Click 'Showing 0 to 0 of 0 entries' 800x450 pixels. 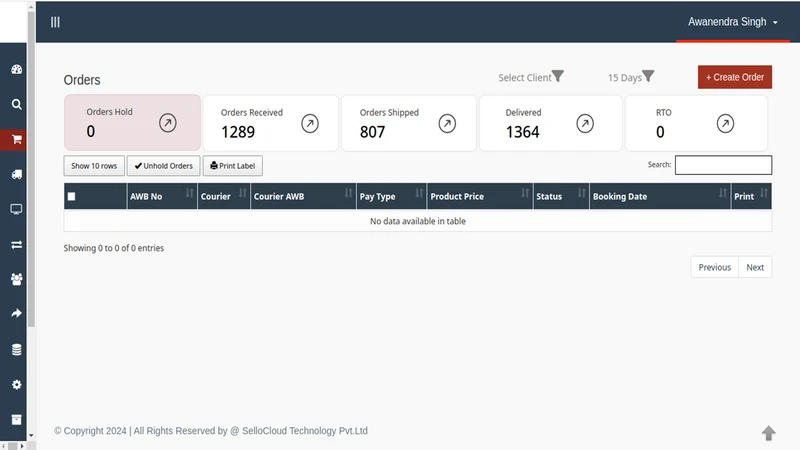[114, 248]
